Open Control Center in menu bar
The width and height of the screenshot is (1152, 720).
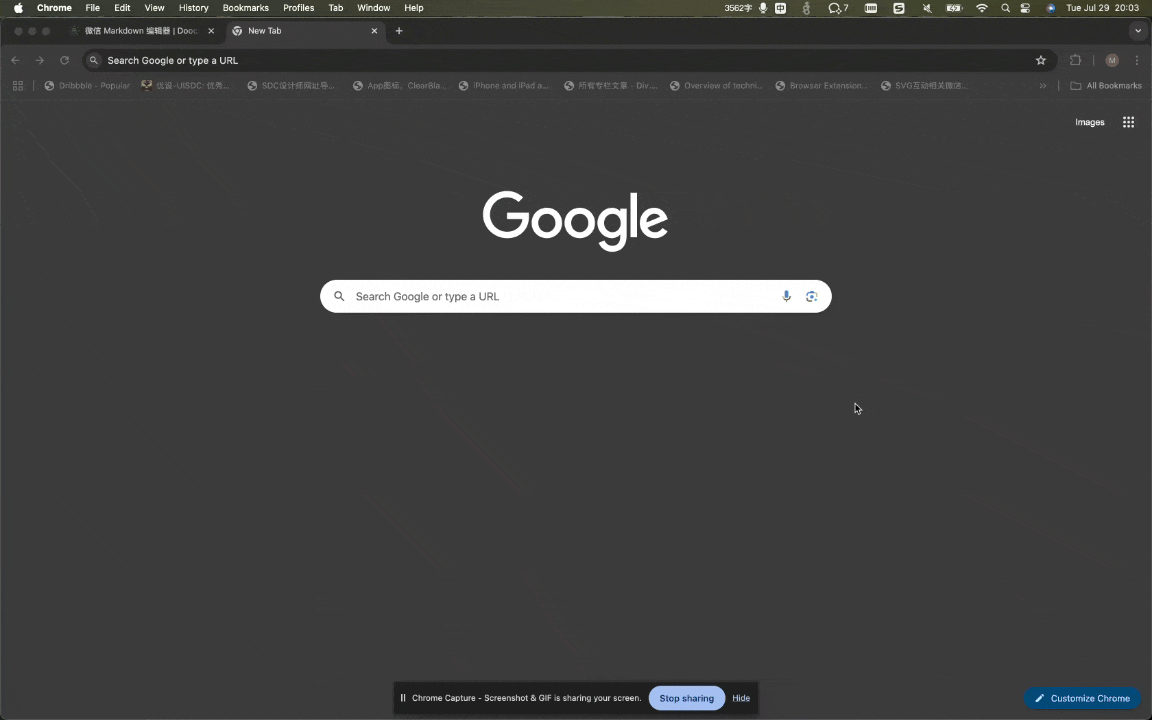[x=1026, y=7]
